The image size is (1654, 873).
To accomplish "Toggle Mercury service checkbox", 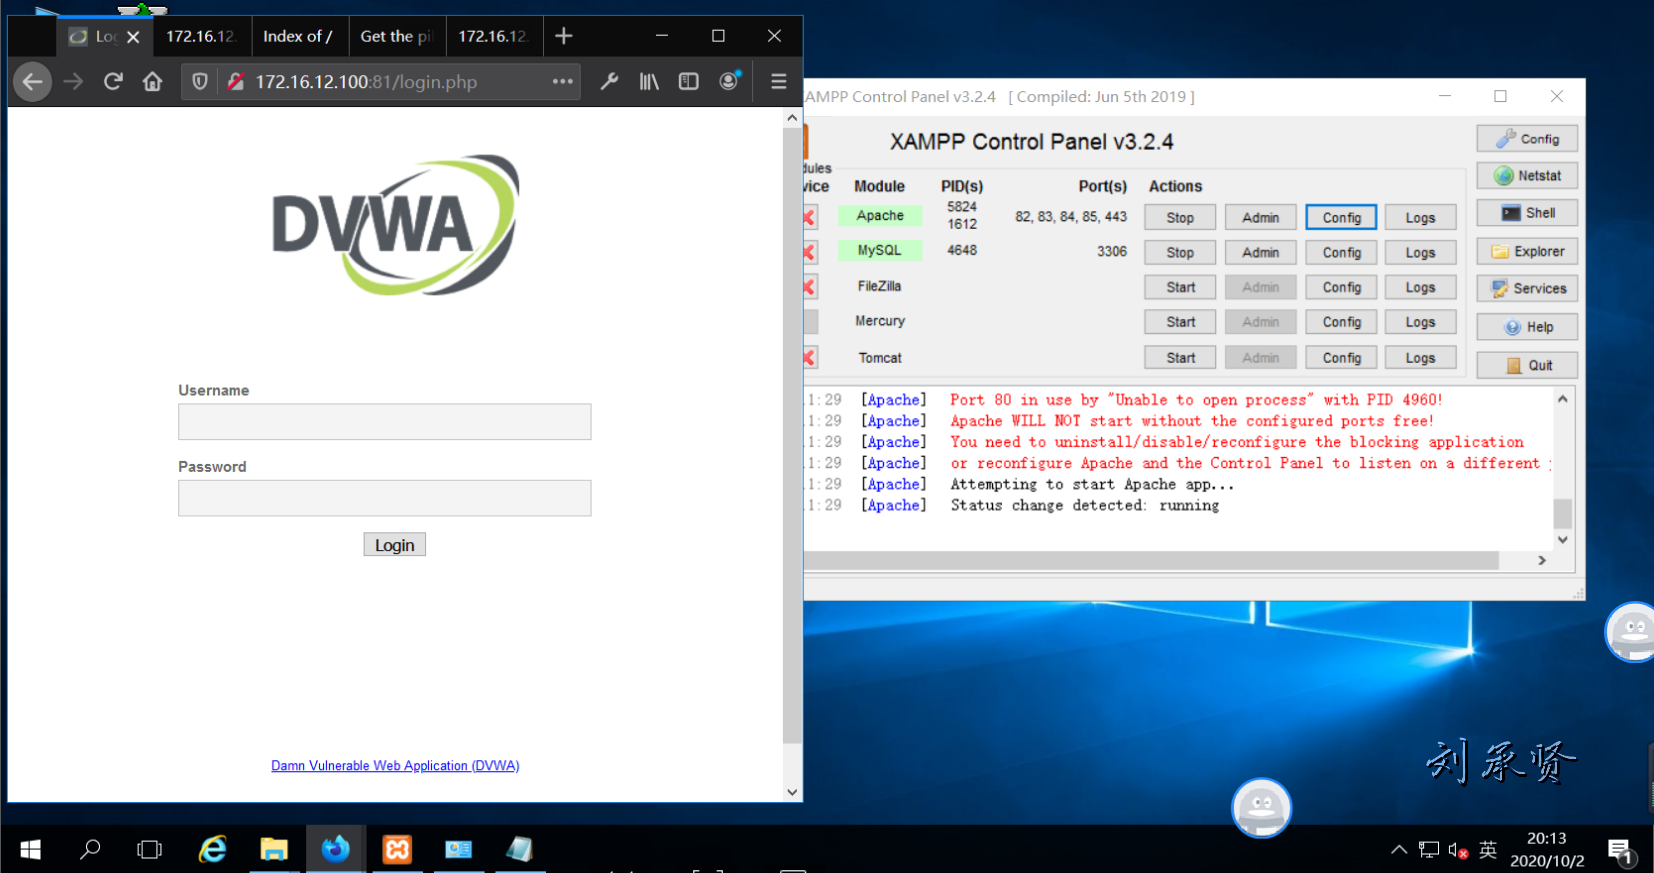I will [810, 321].
